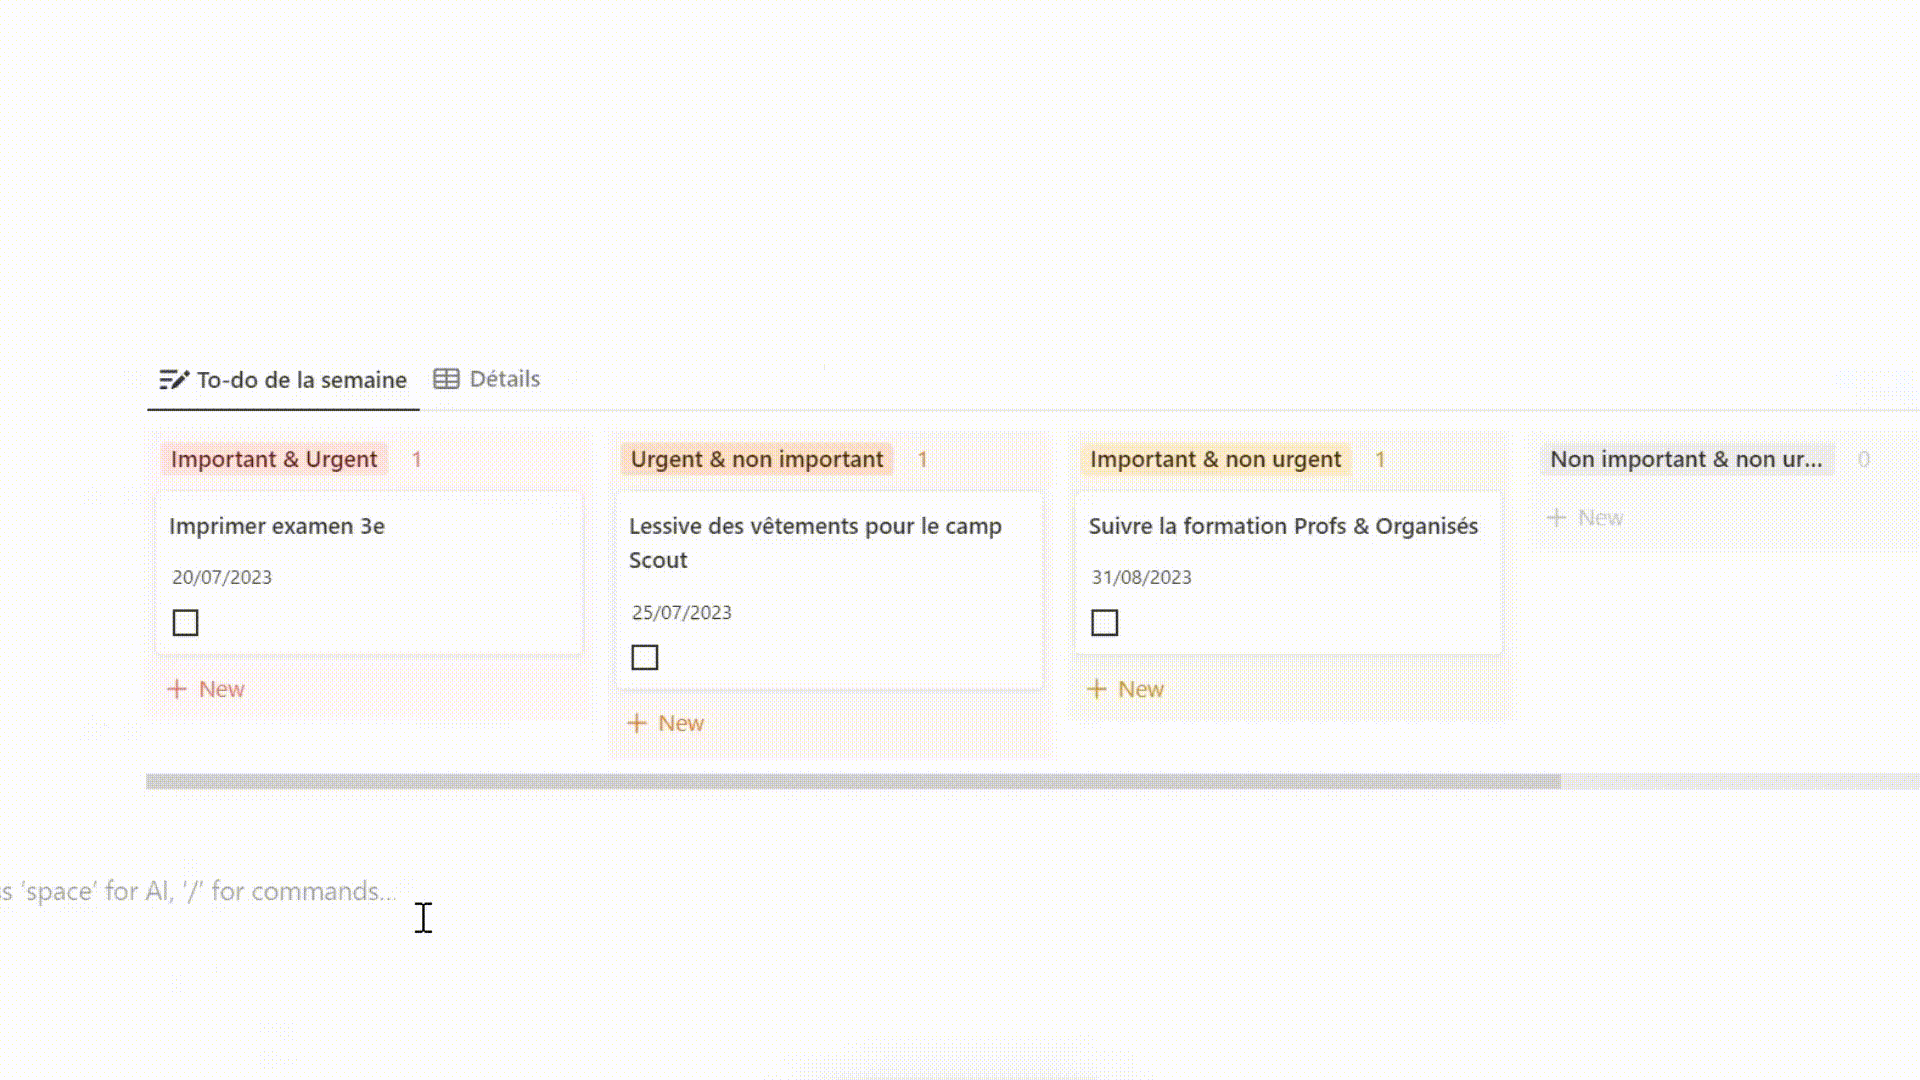Open the card Suivre la formation Profs & Organisés
1920x1080 pixels.
1289,573
